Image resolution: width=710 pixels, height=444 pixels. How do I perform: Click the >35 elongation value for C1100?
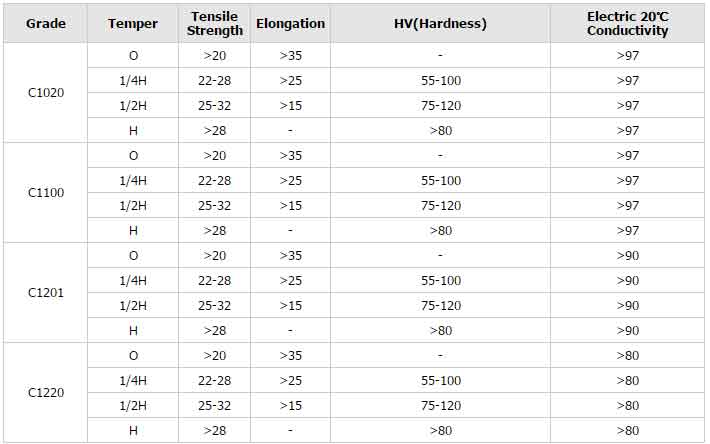(x=290, y=155)
